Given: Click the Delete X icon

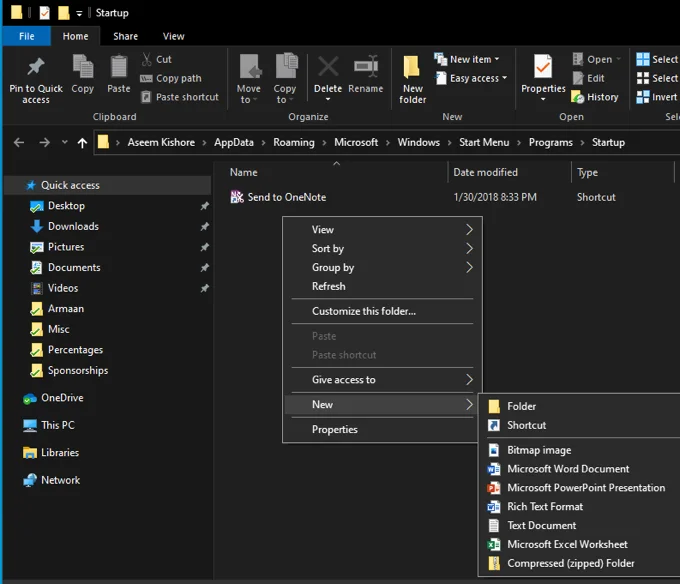Looking at the screenshot, I should 328,67.
